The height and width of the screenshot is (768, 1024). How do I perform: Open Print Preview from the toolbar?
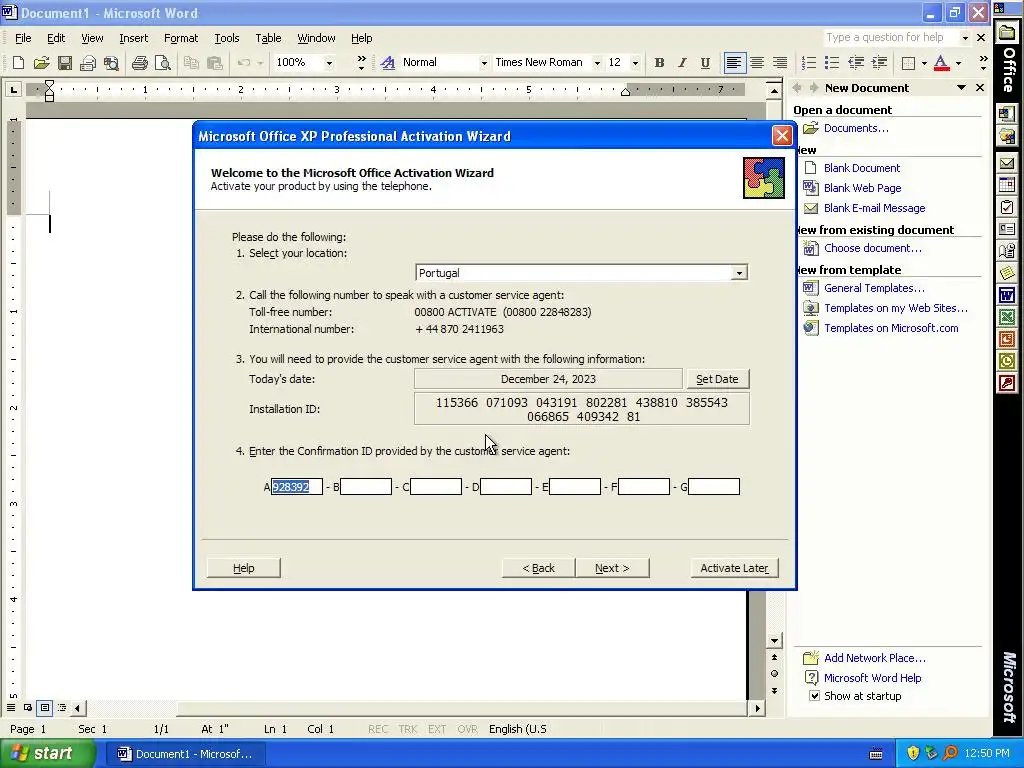tap(162, 63)
